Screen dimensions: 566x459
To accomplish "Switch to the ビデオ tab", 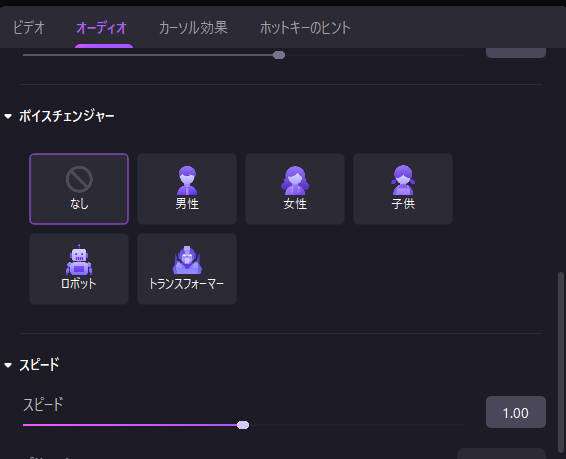I will [x=29, y=28].
